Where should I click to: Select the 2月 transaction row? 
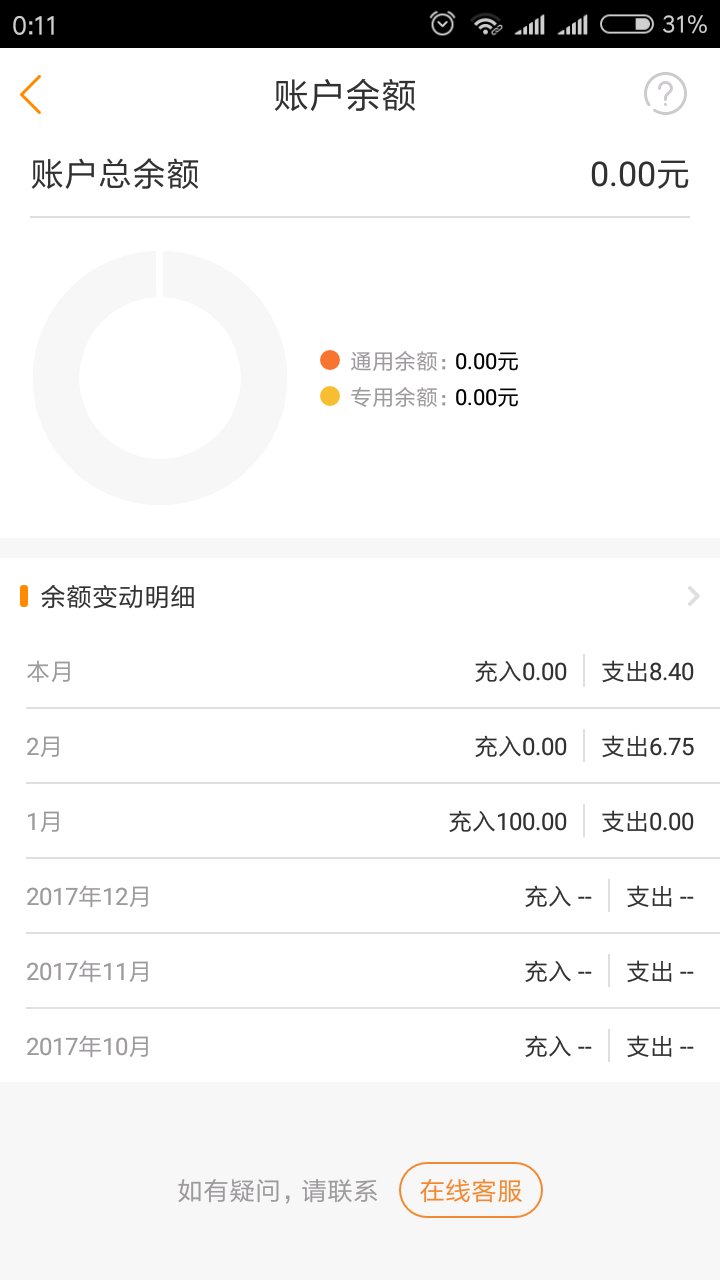pos(360,746)
